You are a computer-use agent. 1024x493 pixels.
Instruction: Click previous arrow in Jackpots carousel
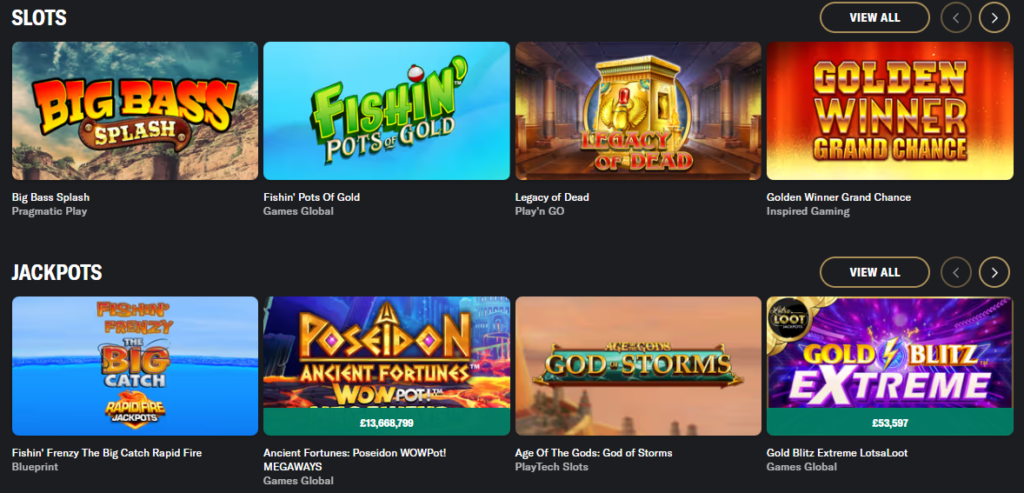[956, 272]
